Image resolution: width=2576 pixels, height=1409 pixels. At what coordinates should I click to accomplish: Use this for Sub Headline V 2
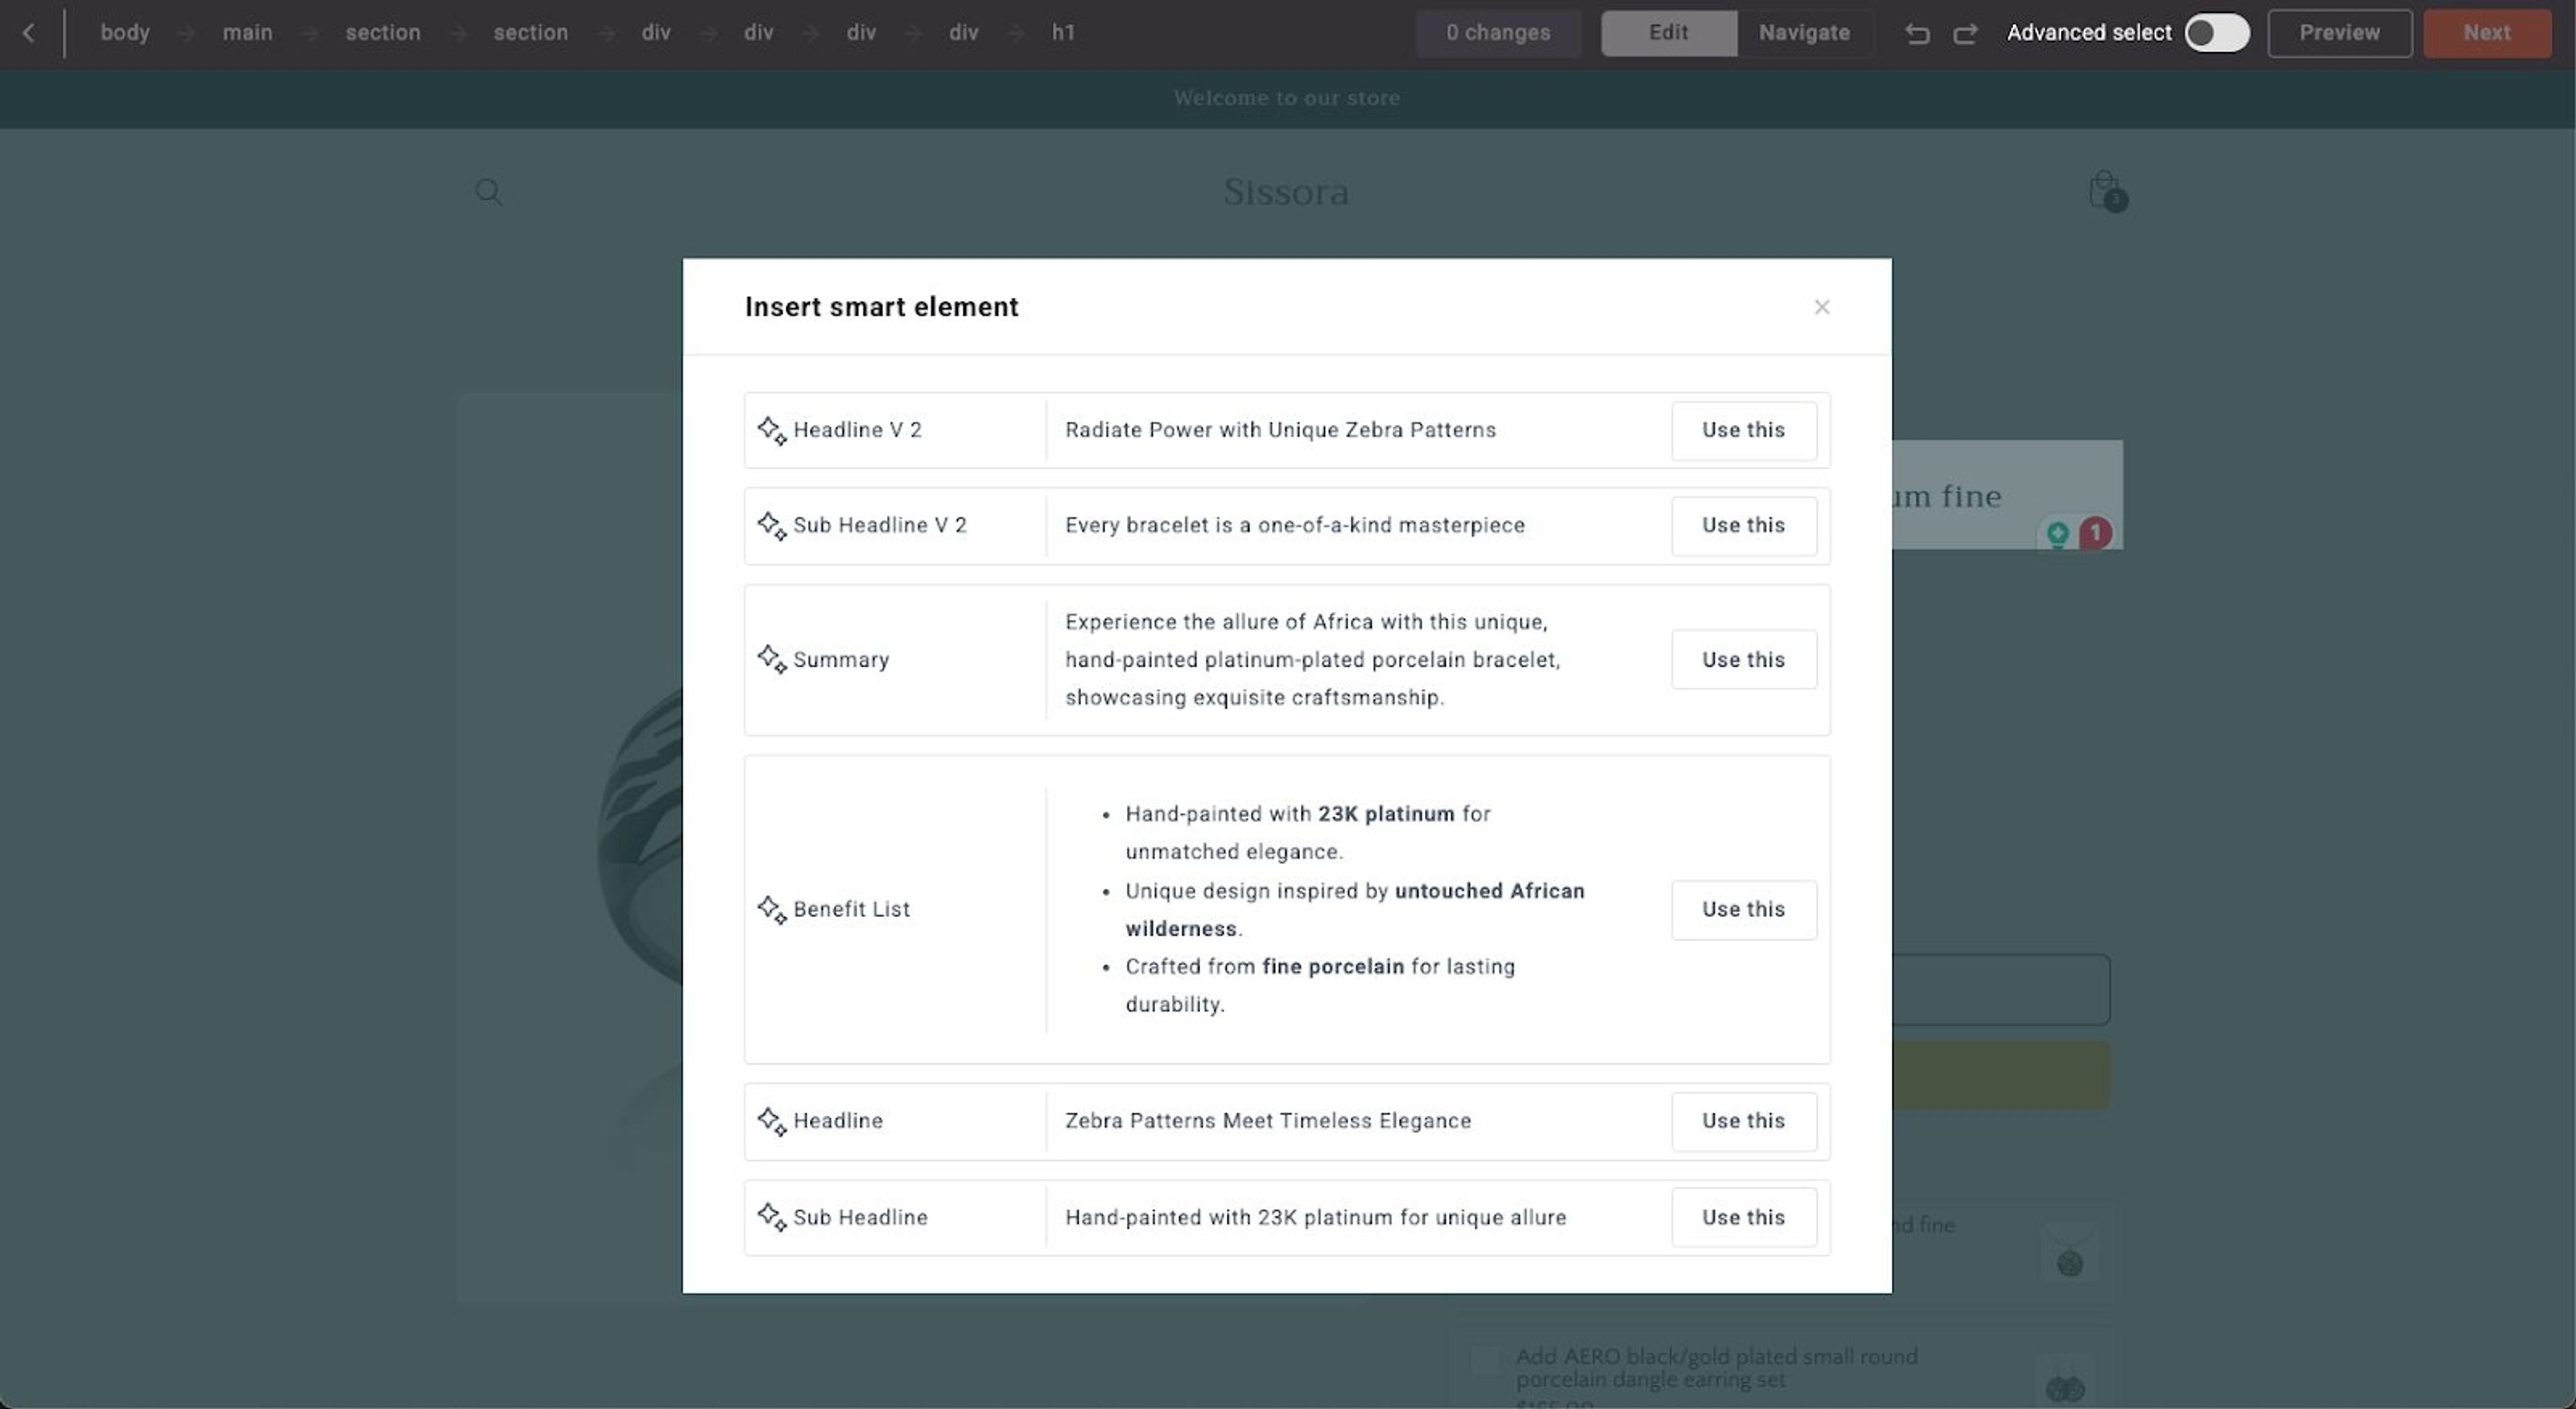(x=1743, y=525)
